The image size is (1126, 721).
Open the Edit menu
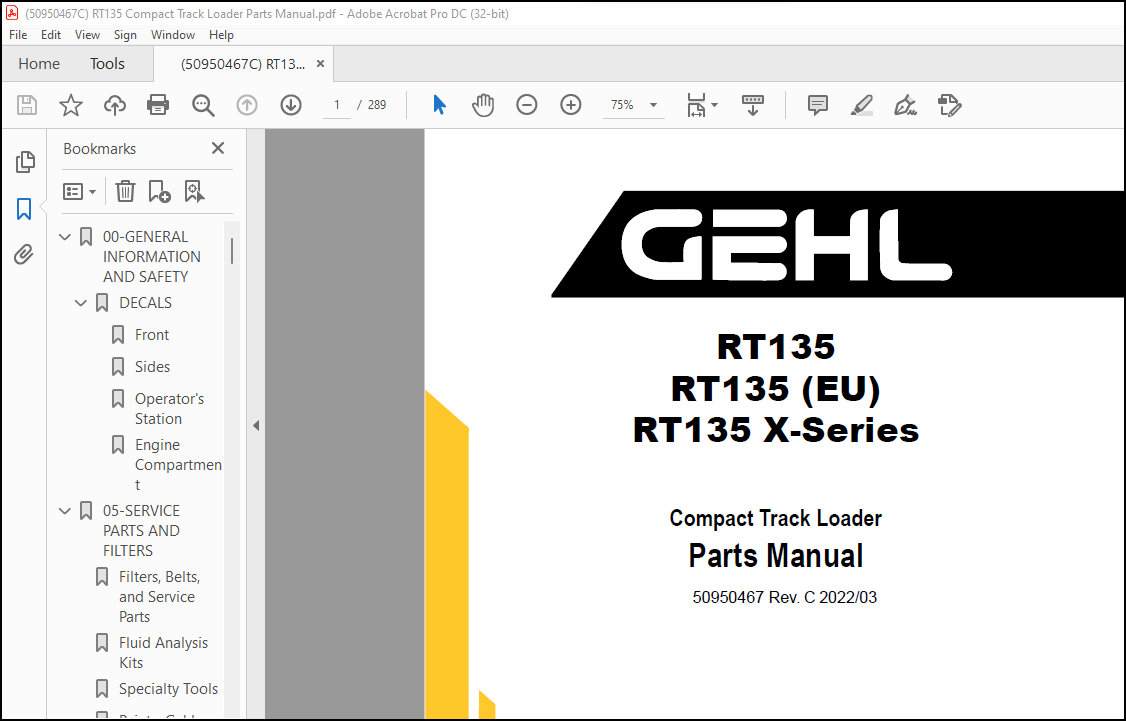pos(51,34)
